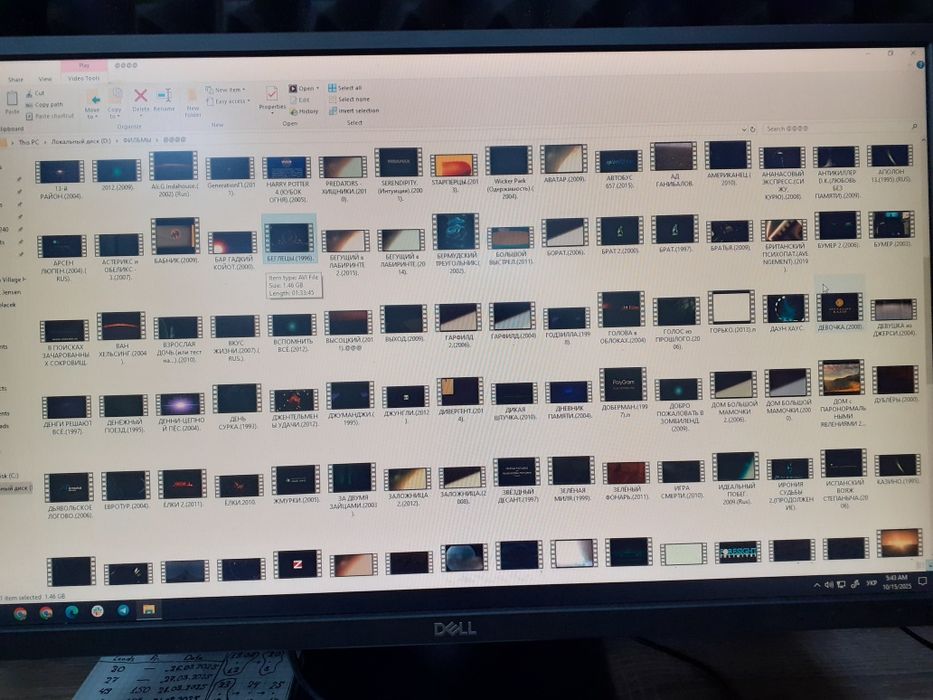Select the ЖМУРКИ (2005) video
Image resolution: width=933 pixels, height=700 pixels.
[296, 485]
